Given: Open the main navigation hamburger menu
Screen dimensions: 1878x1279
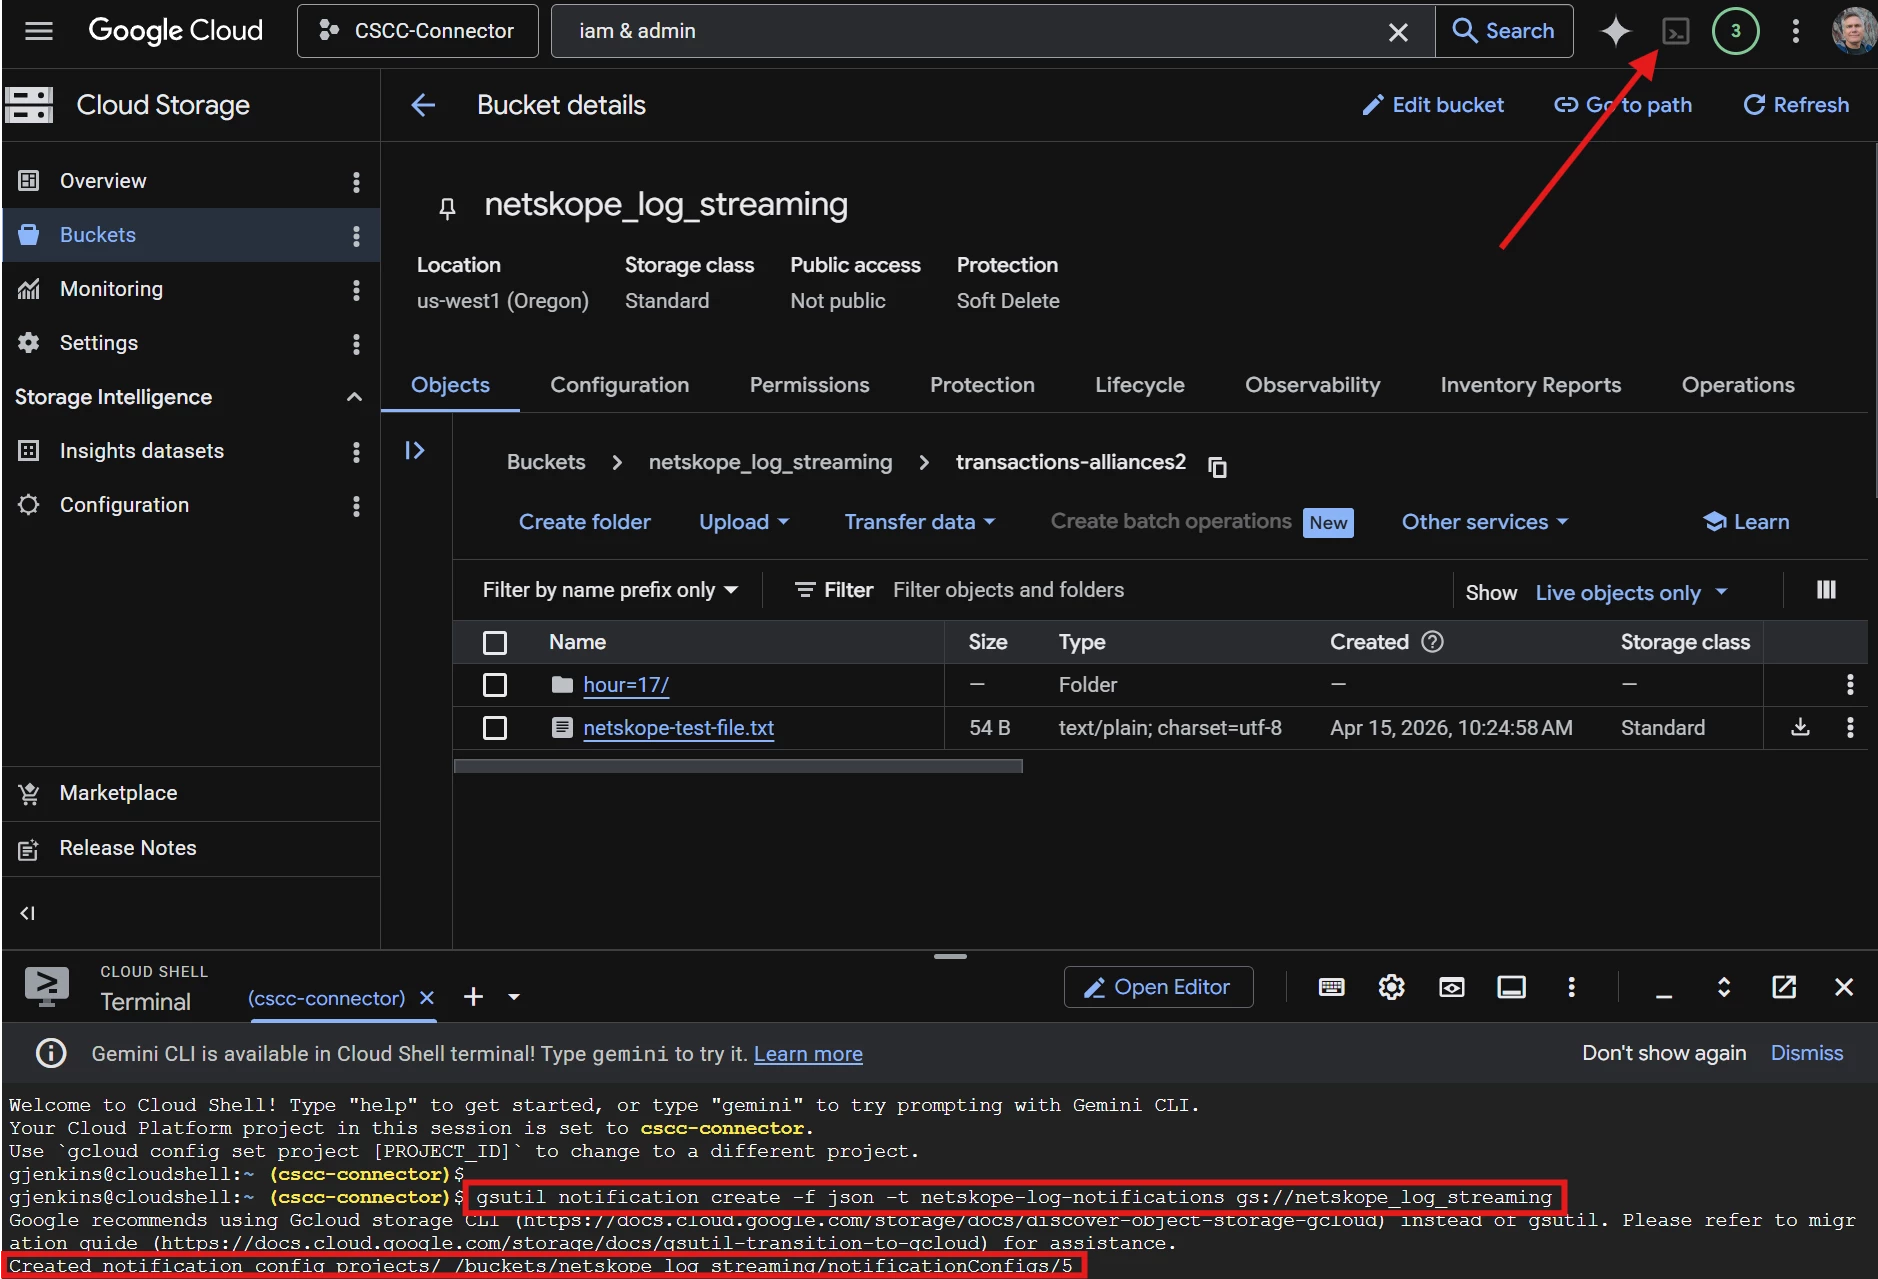Looking at the screenshot, I should coord(39,31).
